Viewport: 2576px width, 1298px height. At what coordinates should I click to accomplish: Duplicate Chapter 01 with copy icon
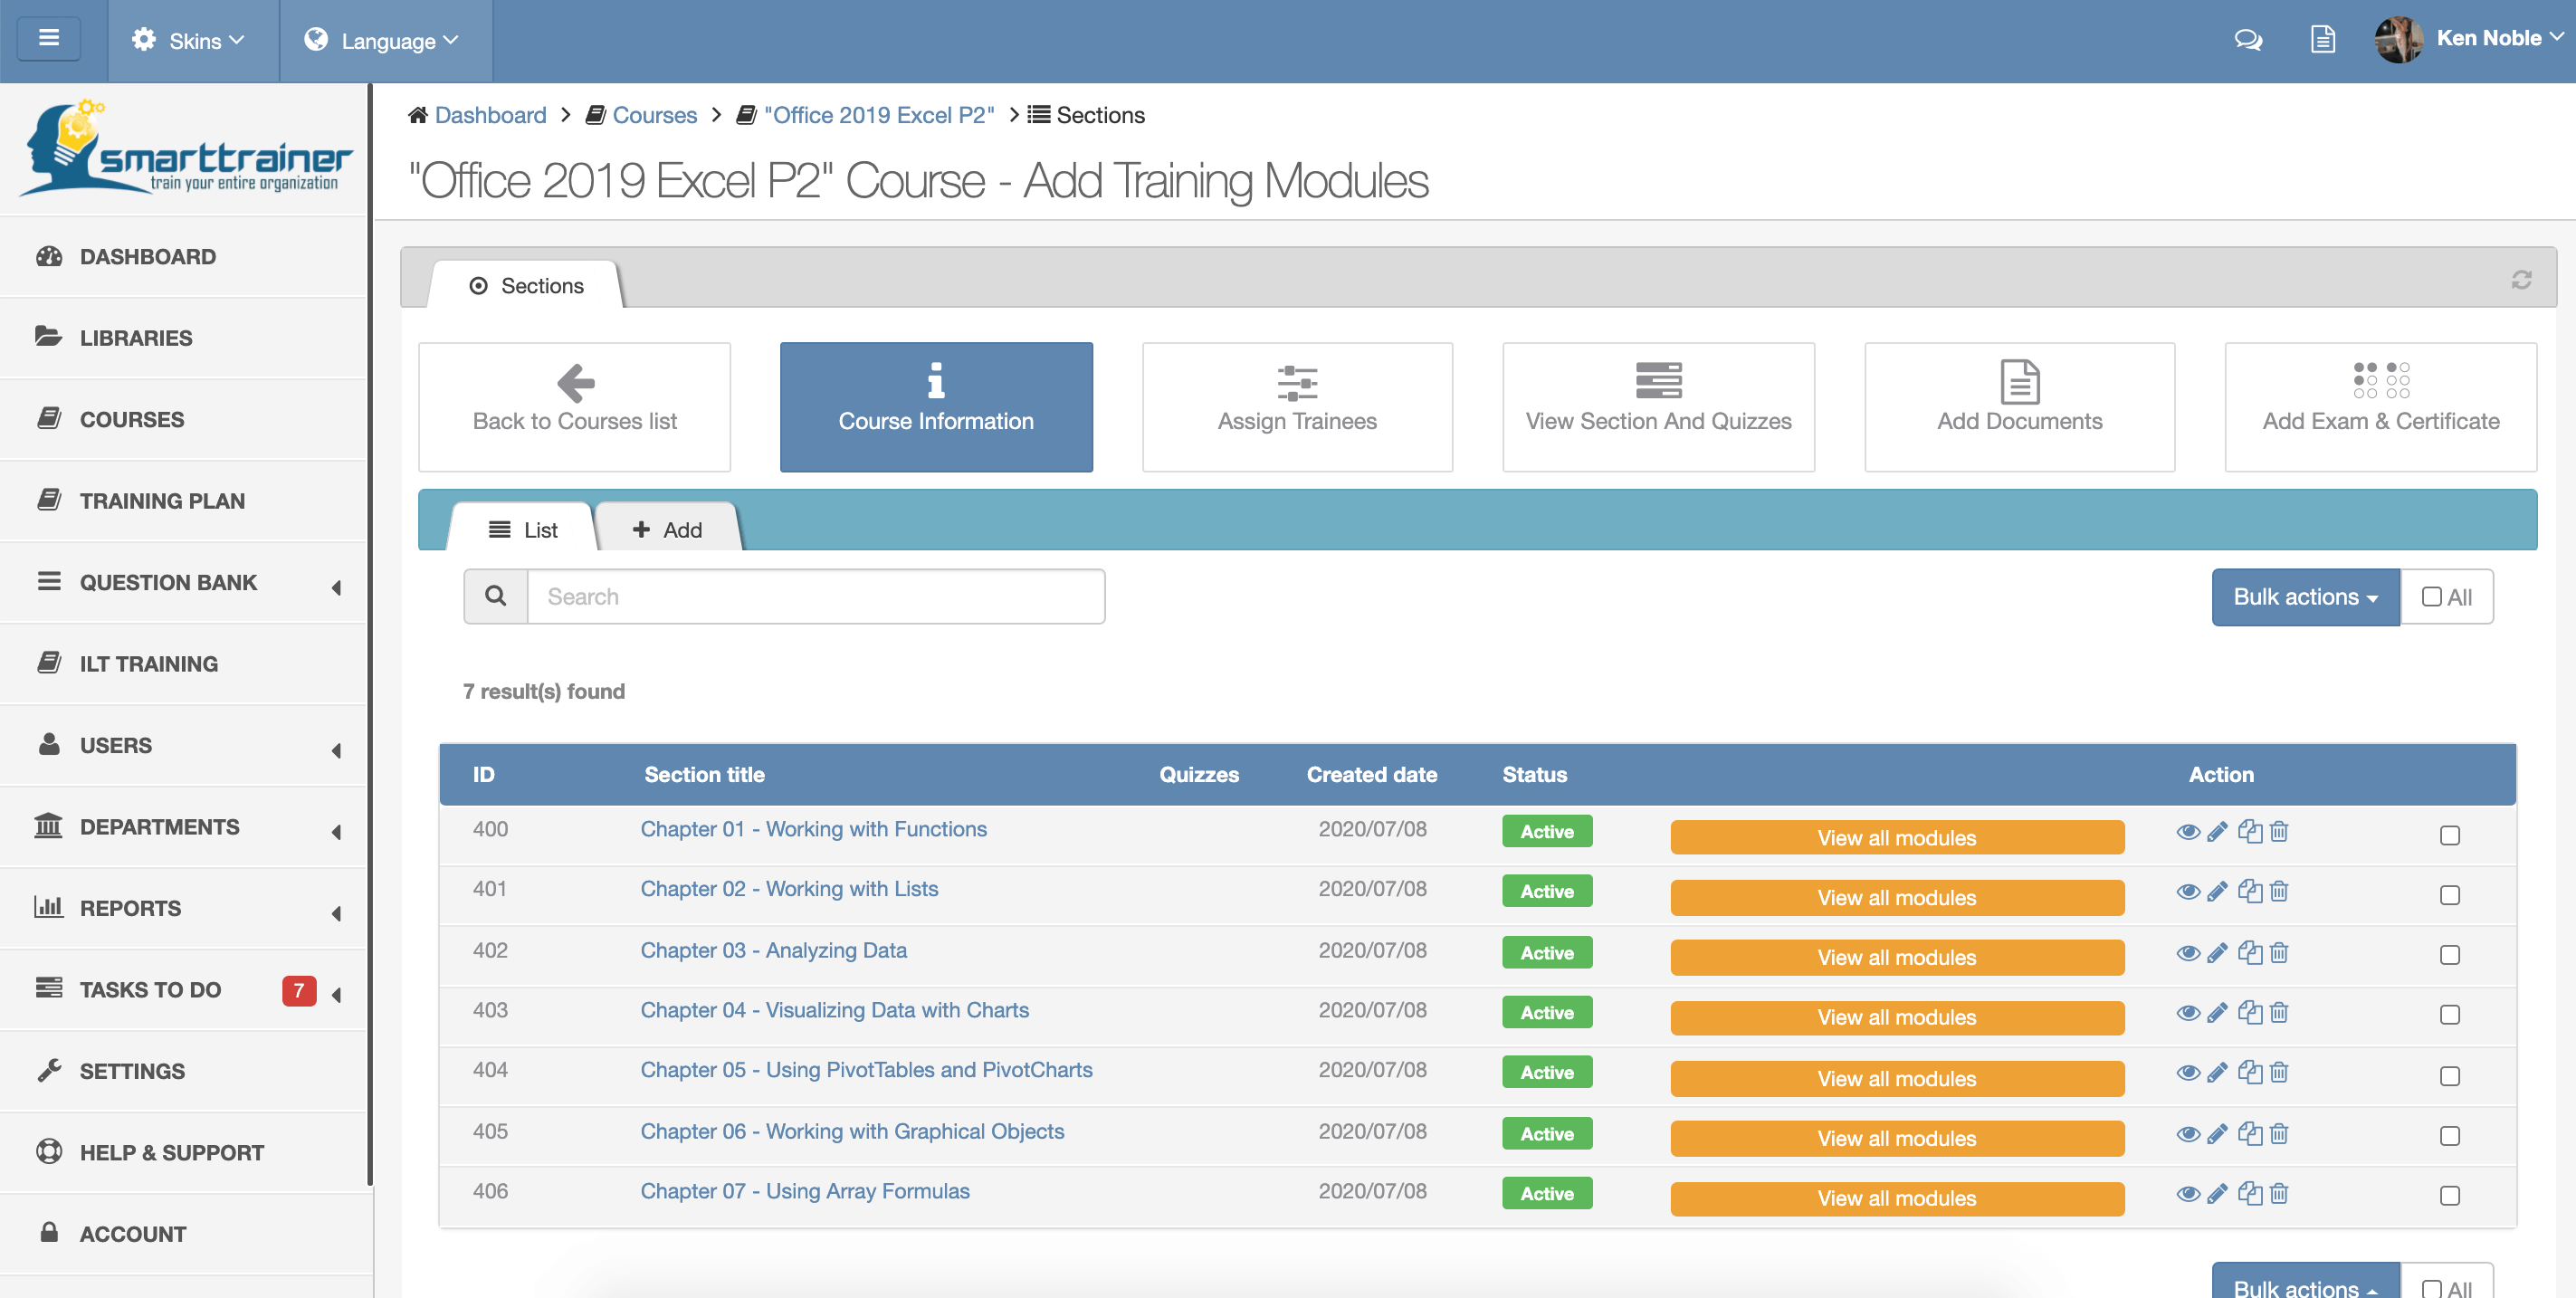[x=2249, y=831]
